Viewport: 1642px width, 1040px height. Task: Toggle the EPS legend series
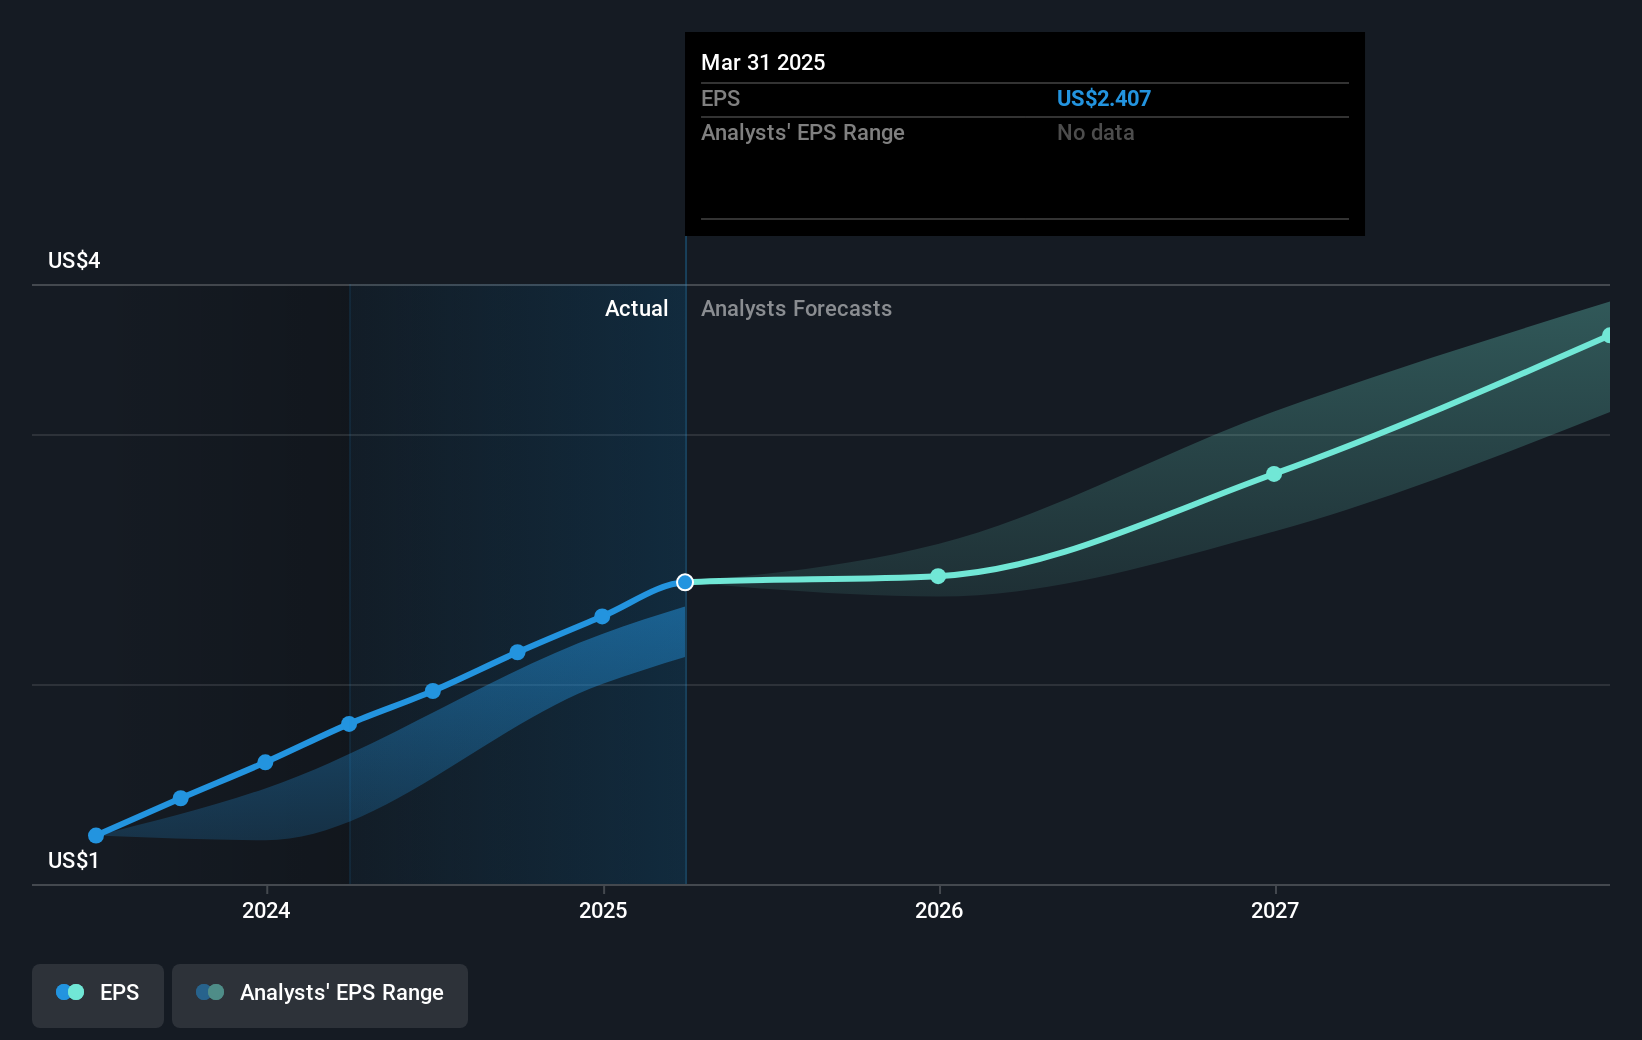[98, 994]
